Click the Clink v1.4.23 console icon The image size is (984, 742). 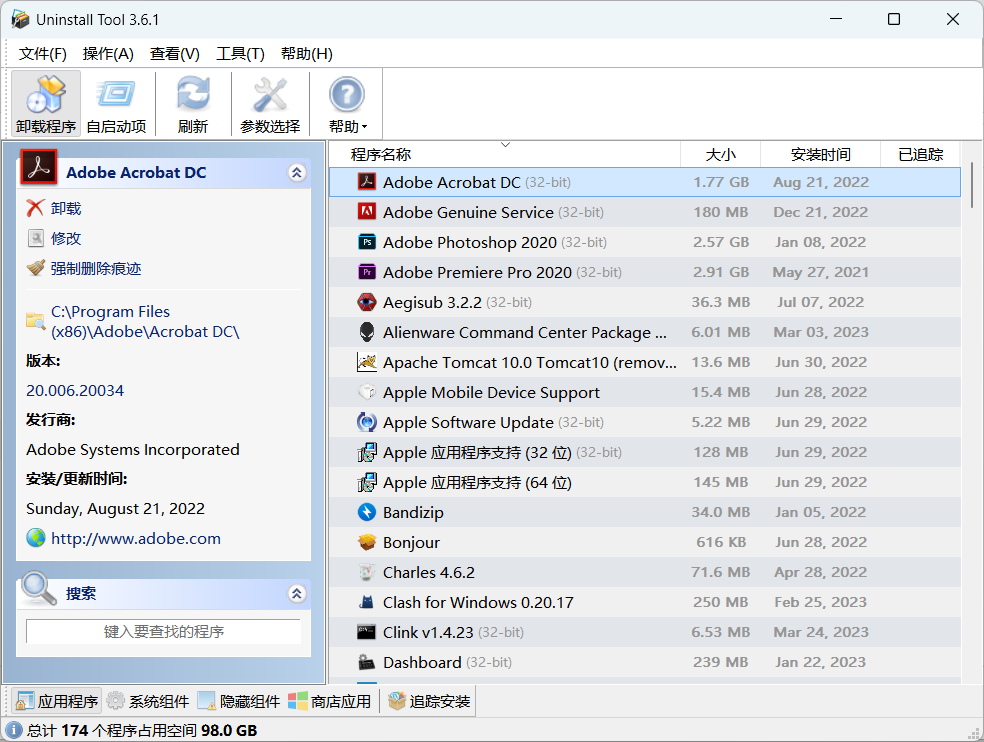pyautogui.click(x=366, y=632)
